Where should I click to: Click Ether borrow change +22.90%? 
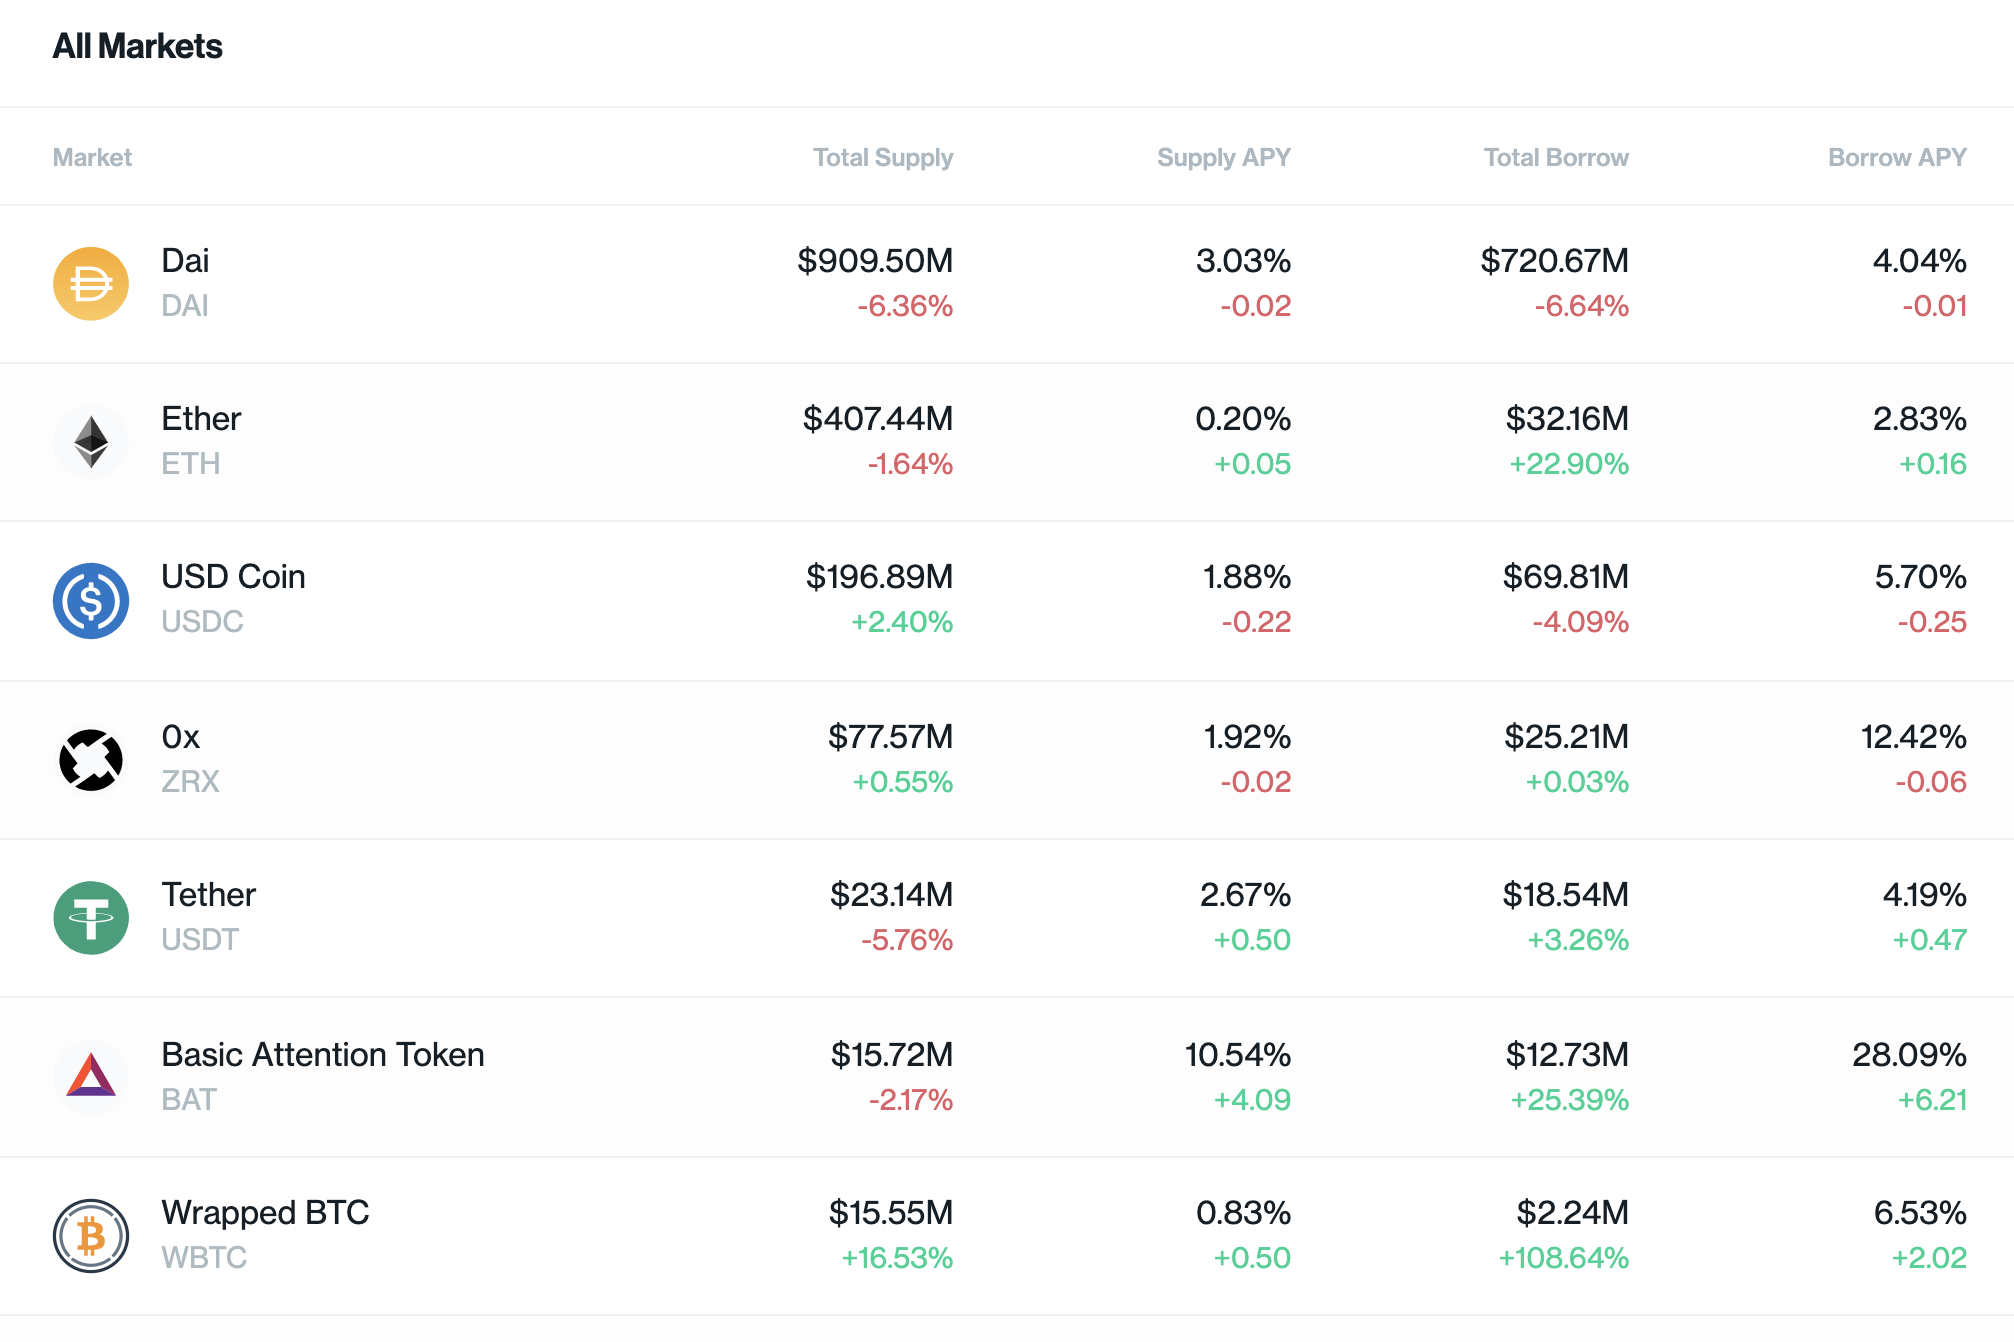click(x=1569, y=464)
